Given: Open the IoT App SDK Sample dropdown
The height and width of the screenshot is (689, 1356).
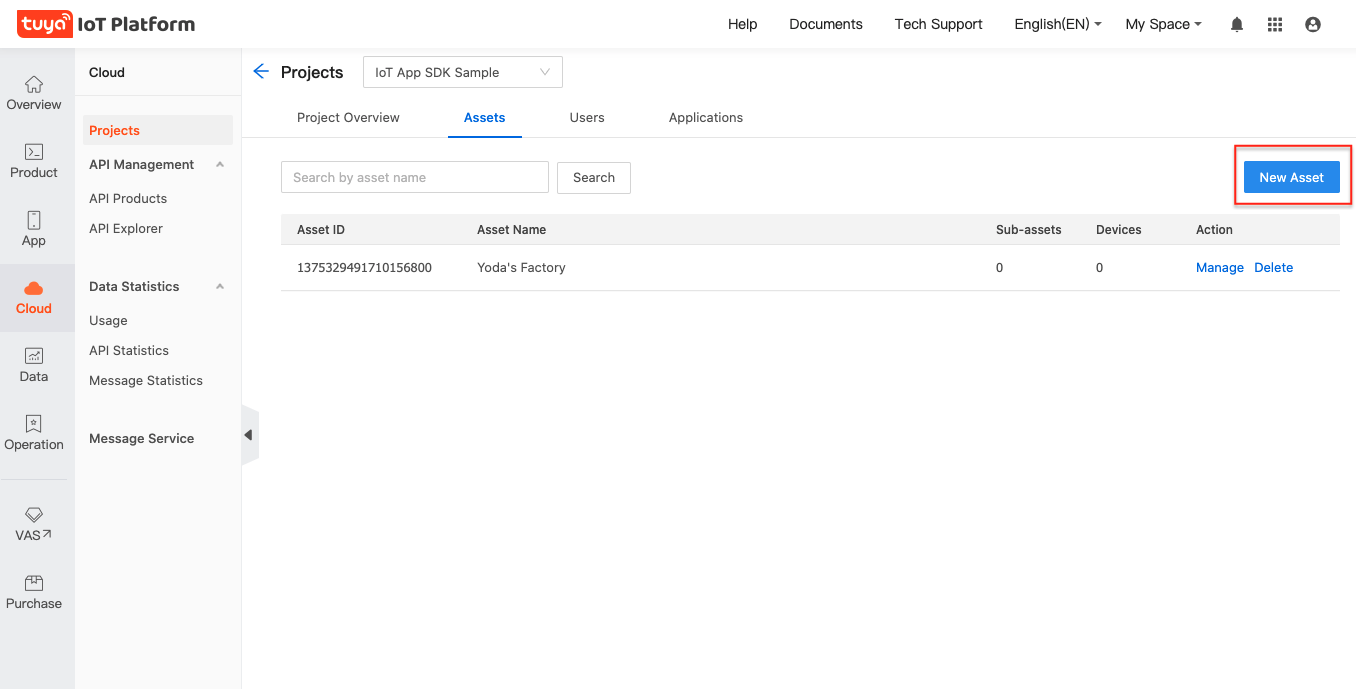Looking at the screenshot, I should [462, 72].
